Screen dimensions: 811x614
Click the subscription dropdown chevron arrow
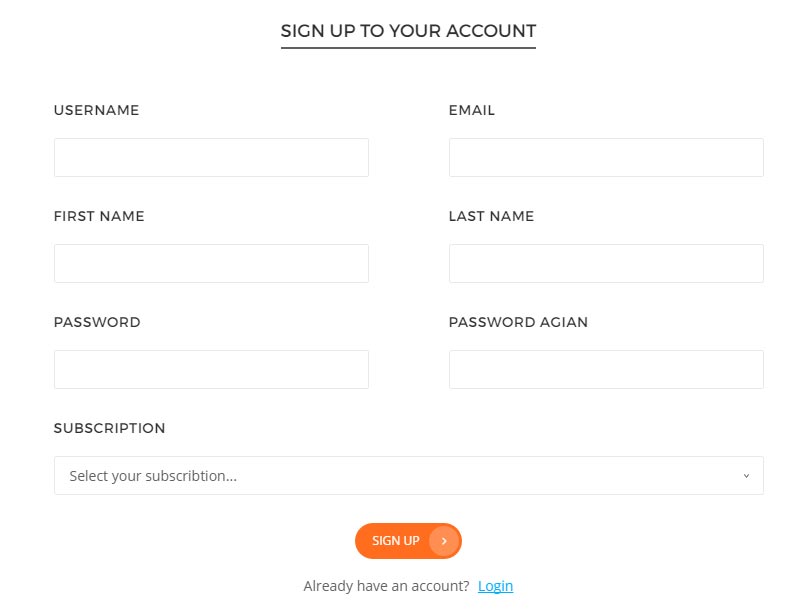click(x=746, y=476)
